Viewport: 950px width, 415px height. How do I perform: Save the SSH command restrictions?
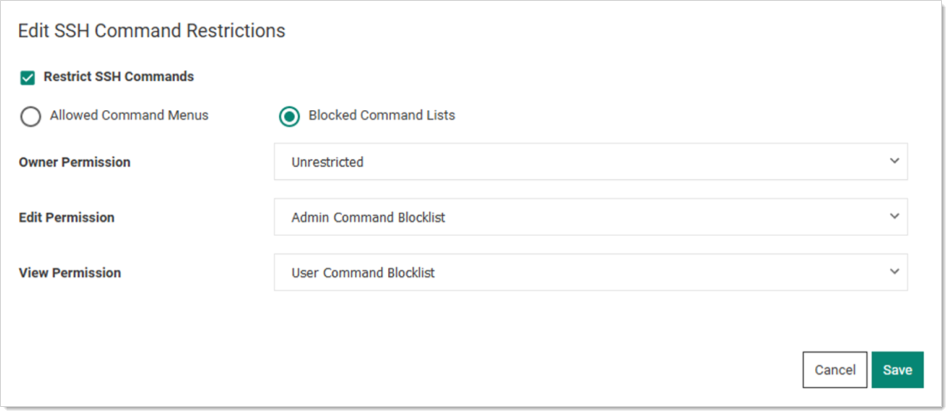point(897,370)
